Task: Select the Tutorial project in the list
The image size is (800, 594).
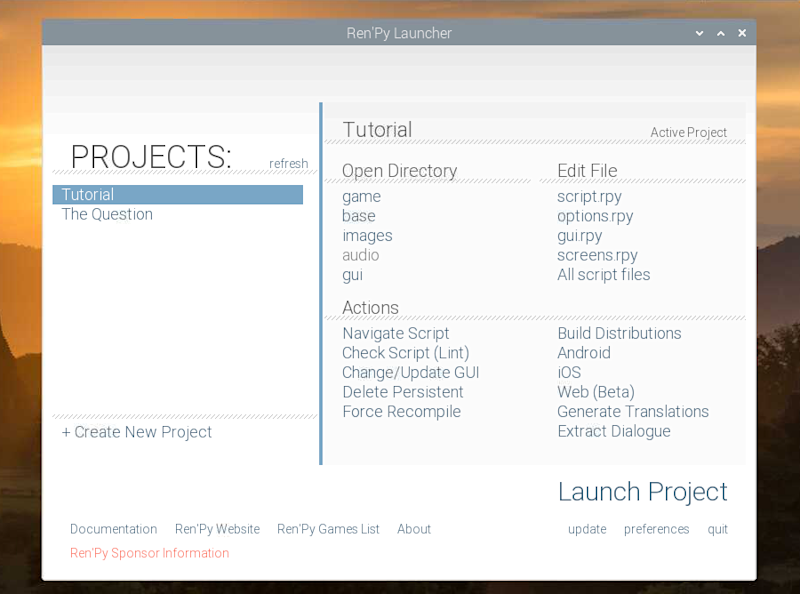Action: (x=178, y=194)
